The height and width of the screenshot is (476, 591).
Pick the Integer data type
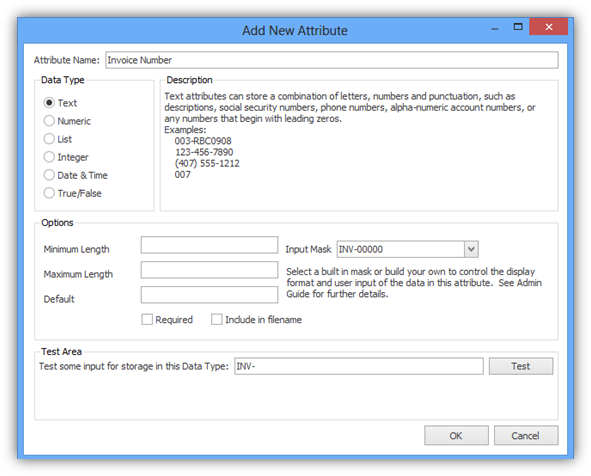[x=49, y=157]
